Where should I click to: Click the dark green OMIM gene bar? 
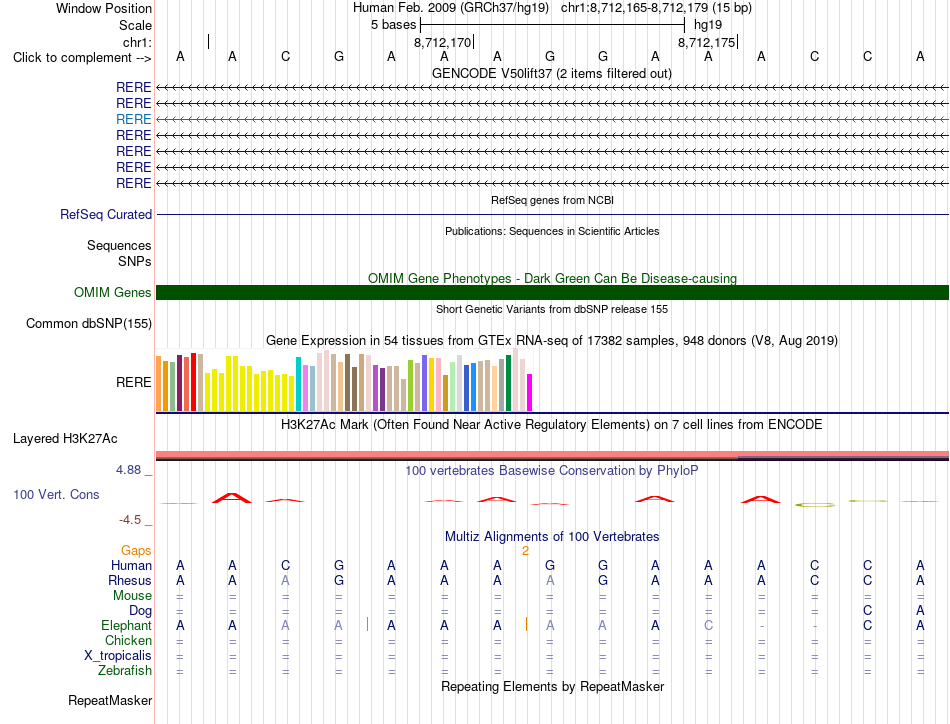pyautogui.click(x=552, y=293)
